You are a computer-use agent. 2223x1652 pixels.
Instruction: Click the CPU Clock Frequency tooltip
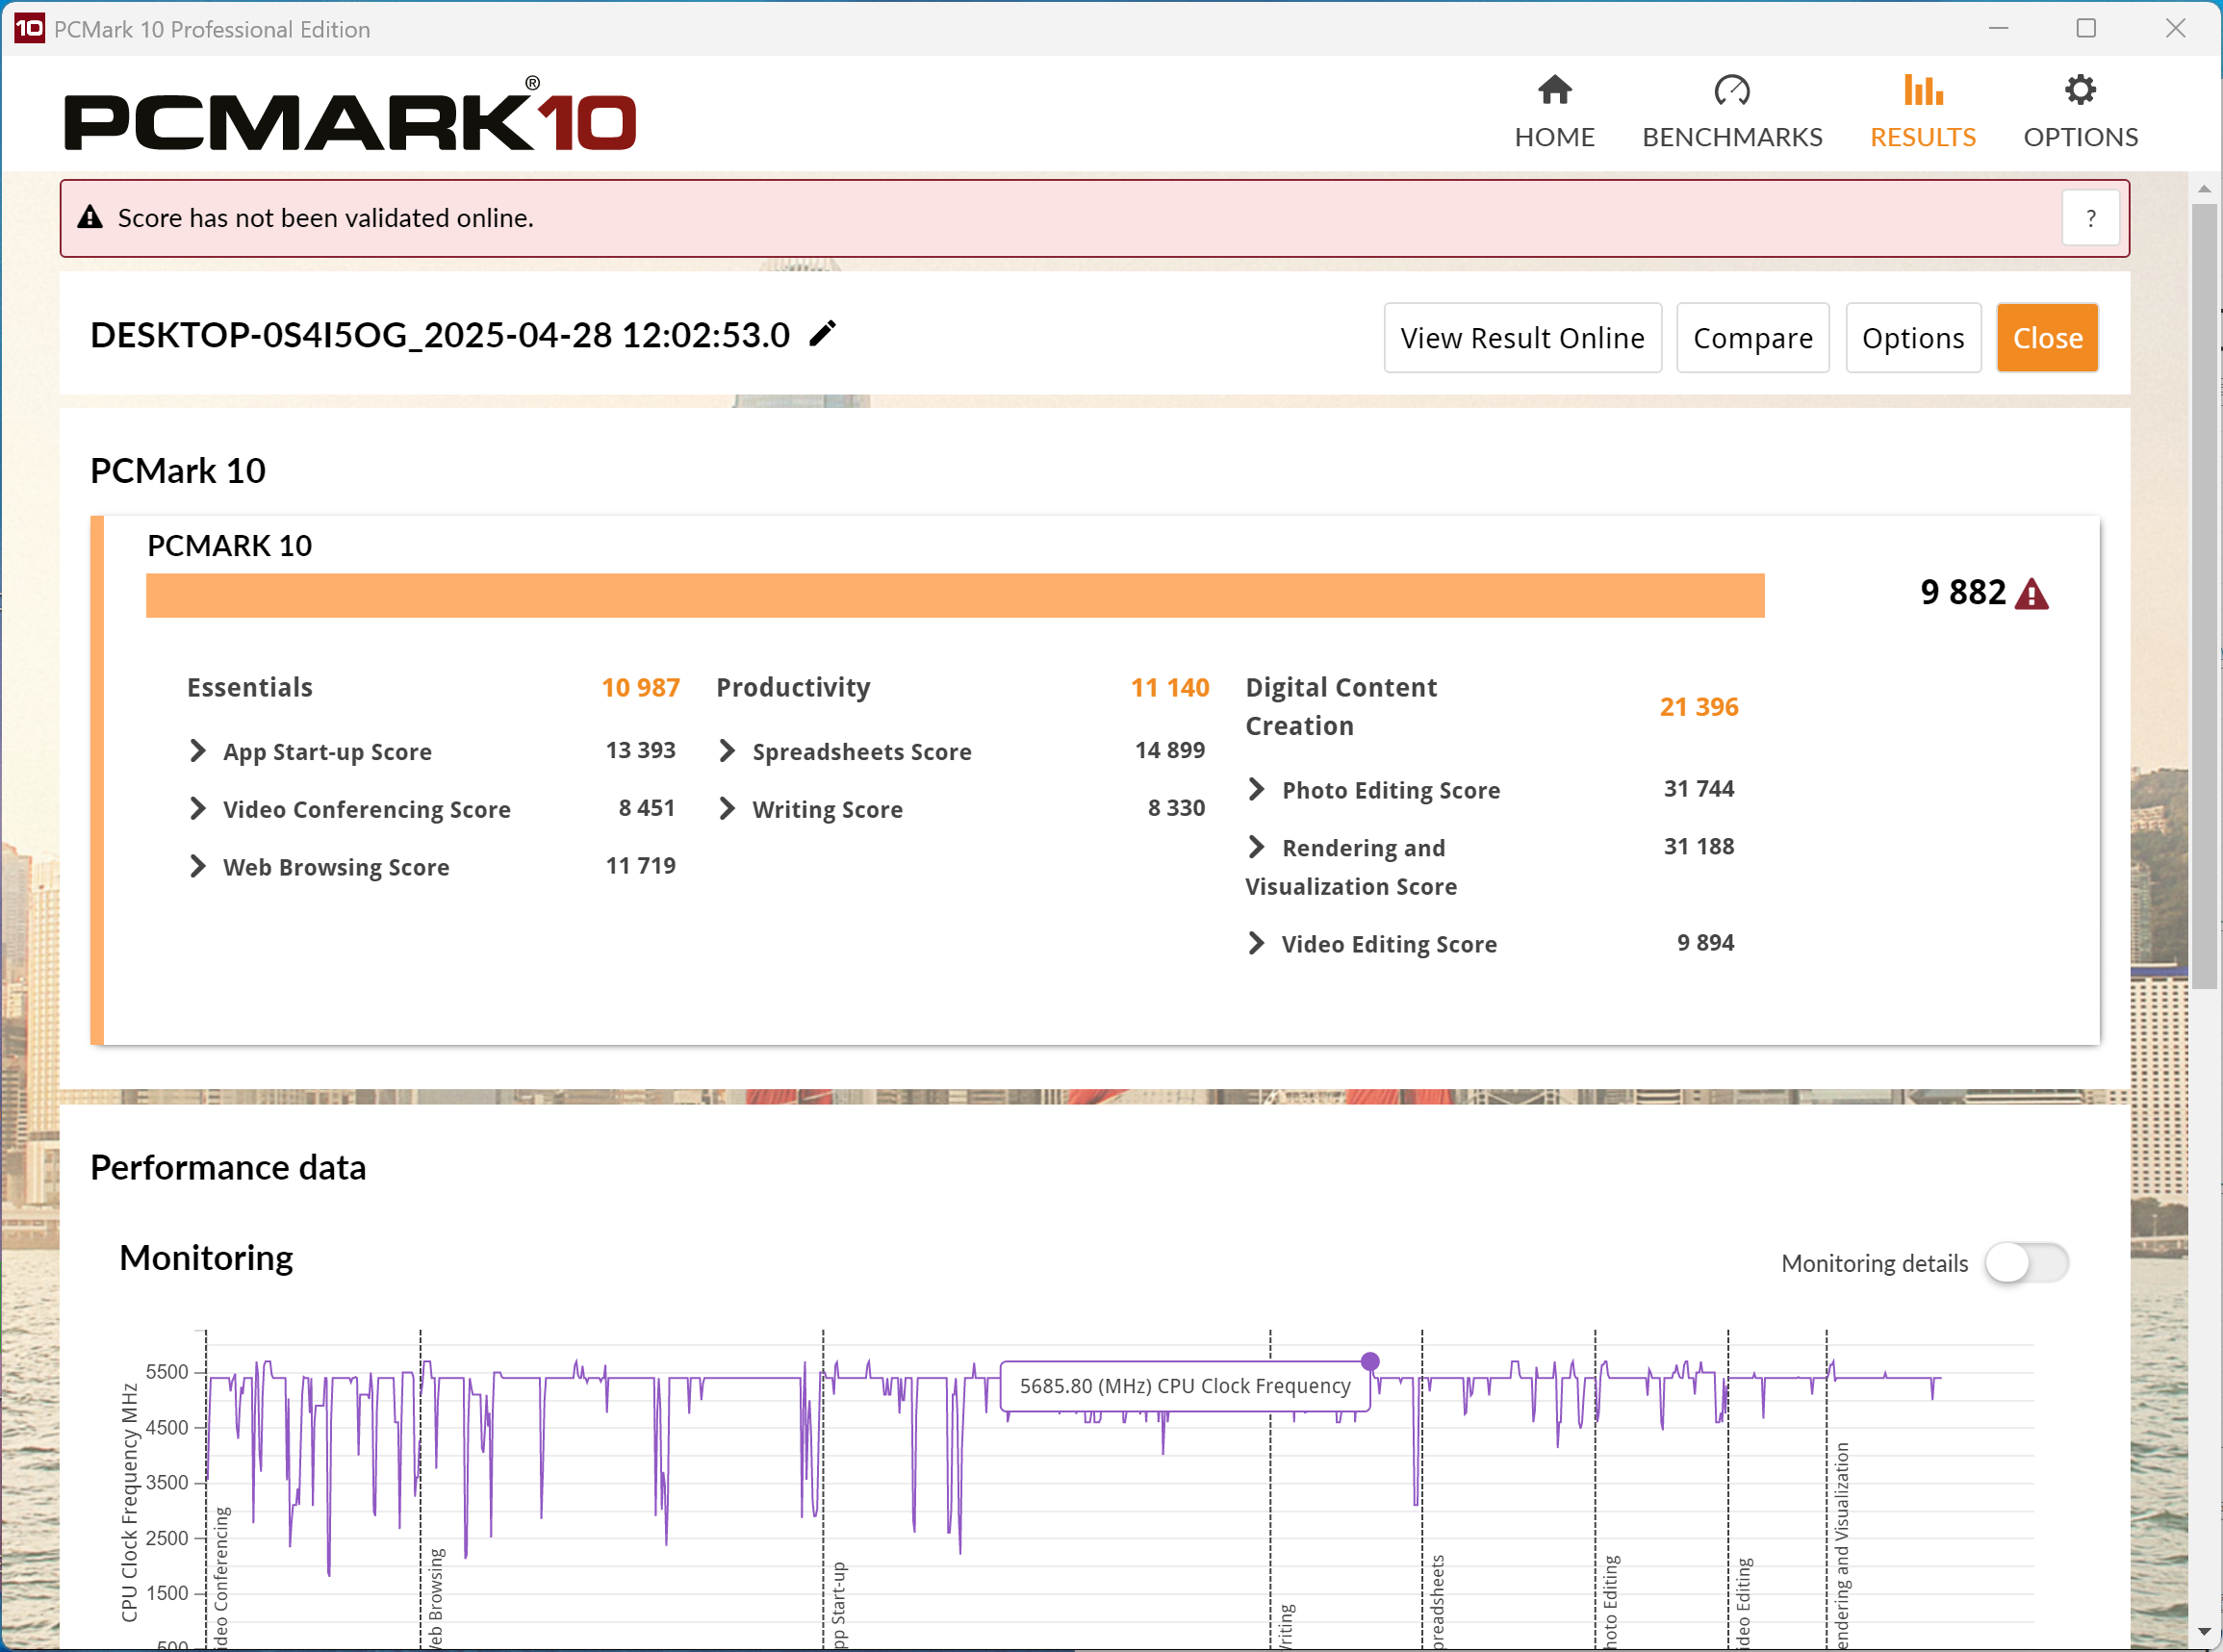coord(1184,1386)
